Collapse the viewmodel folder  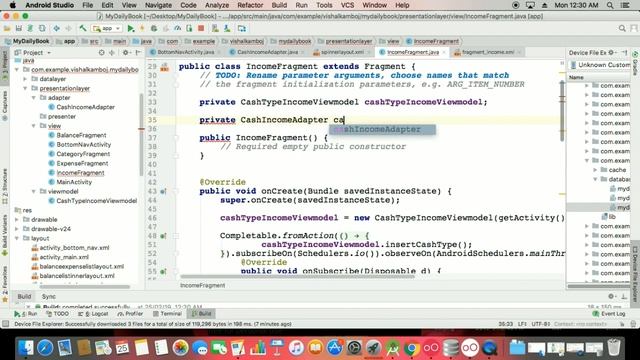[x=33, y=191]
